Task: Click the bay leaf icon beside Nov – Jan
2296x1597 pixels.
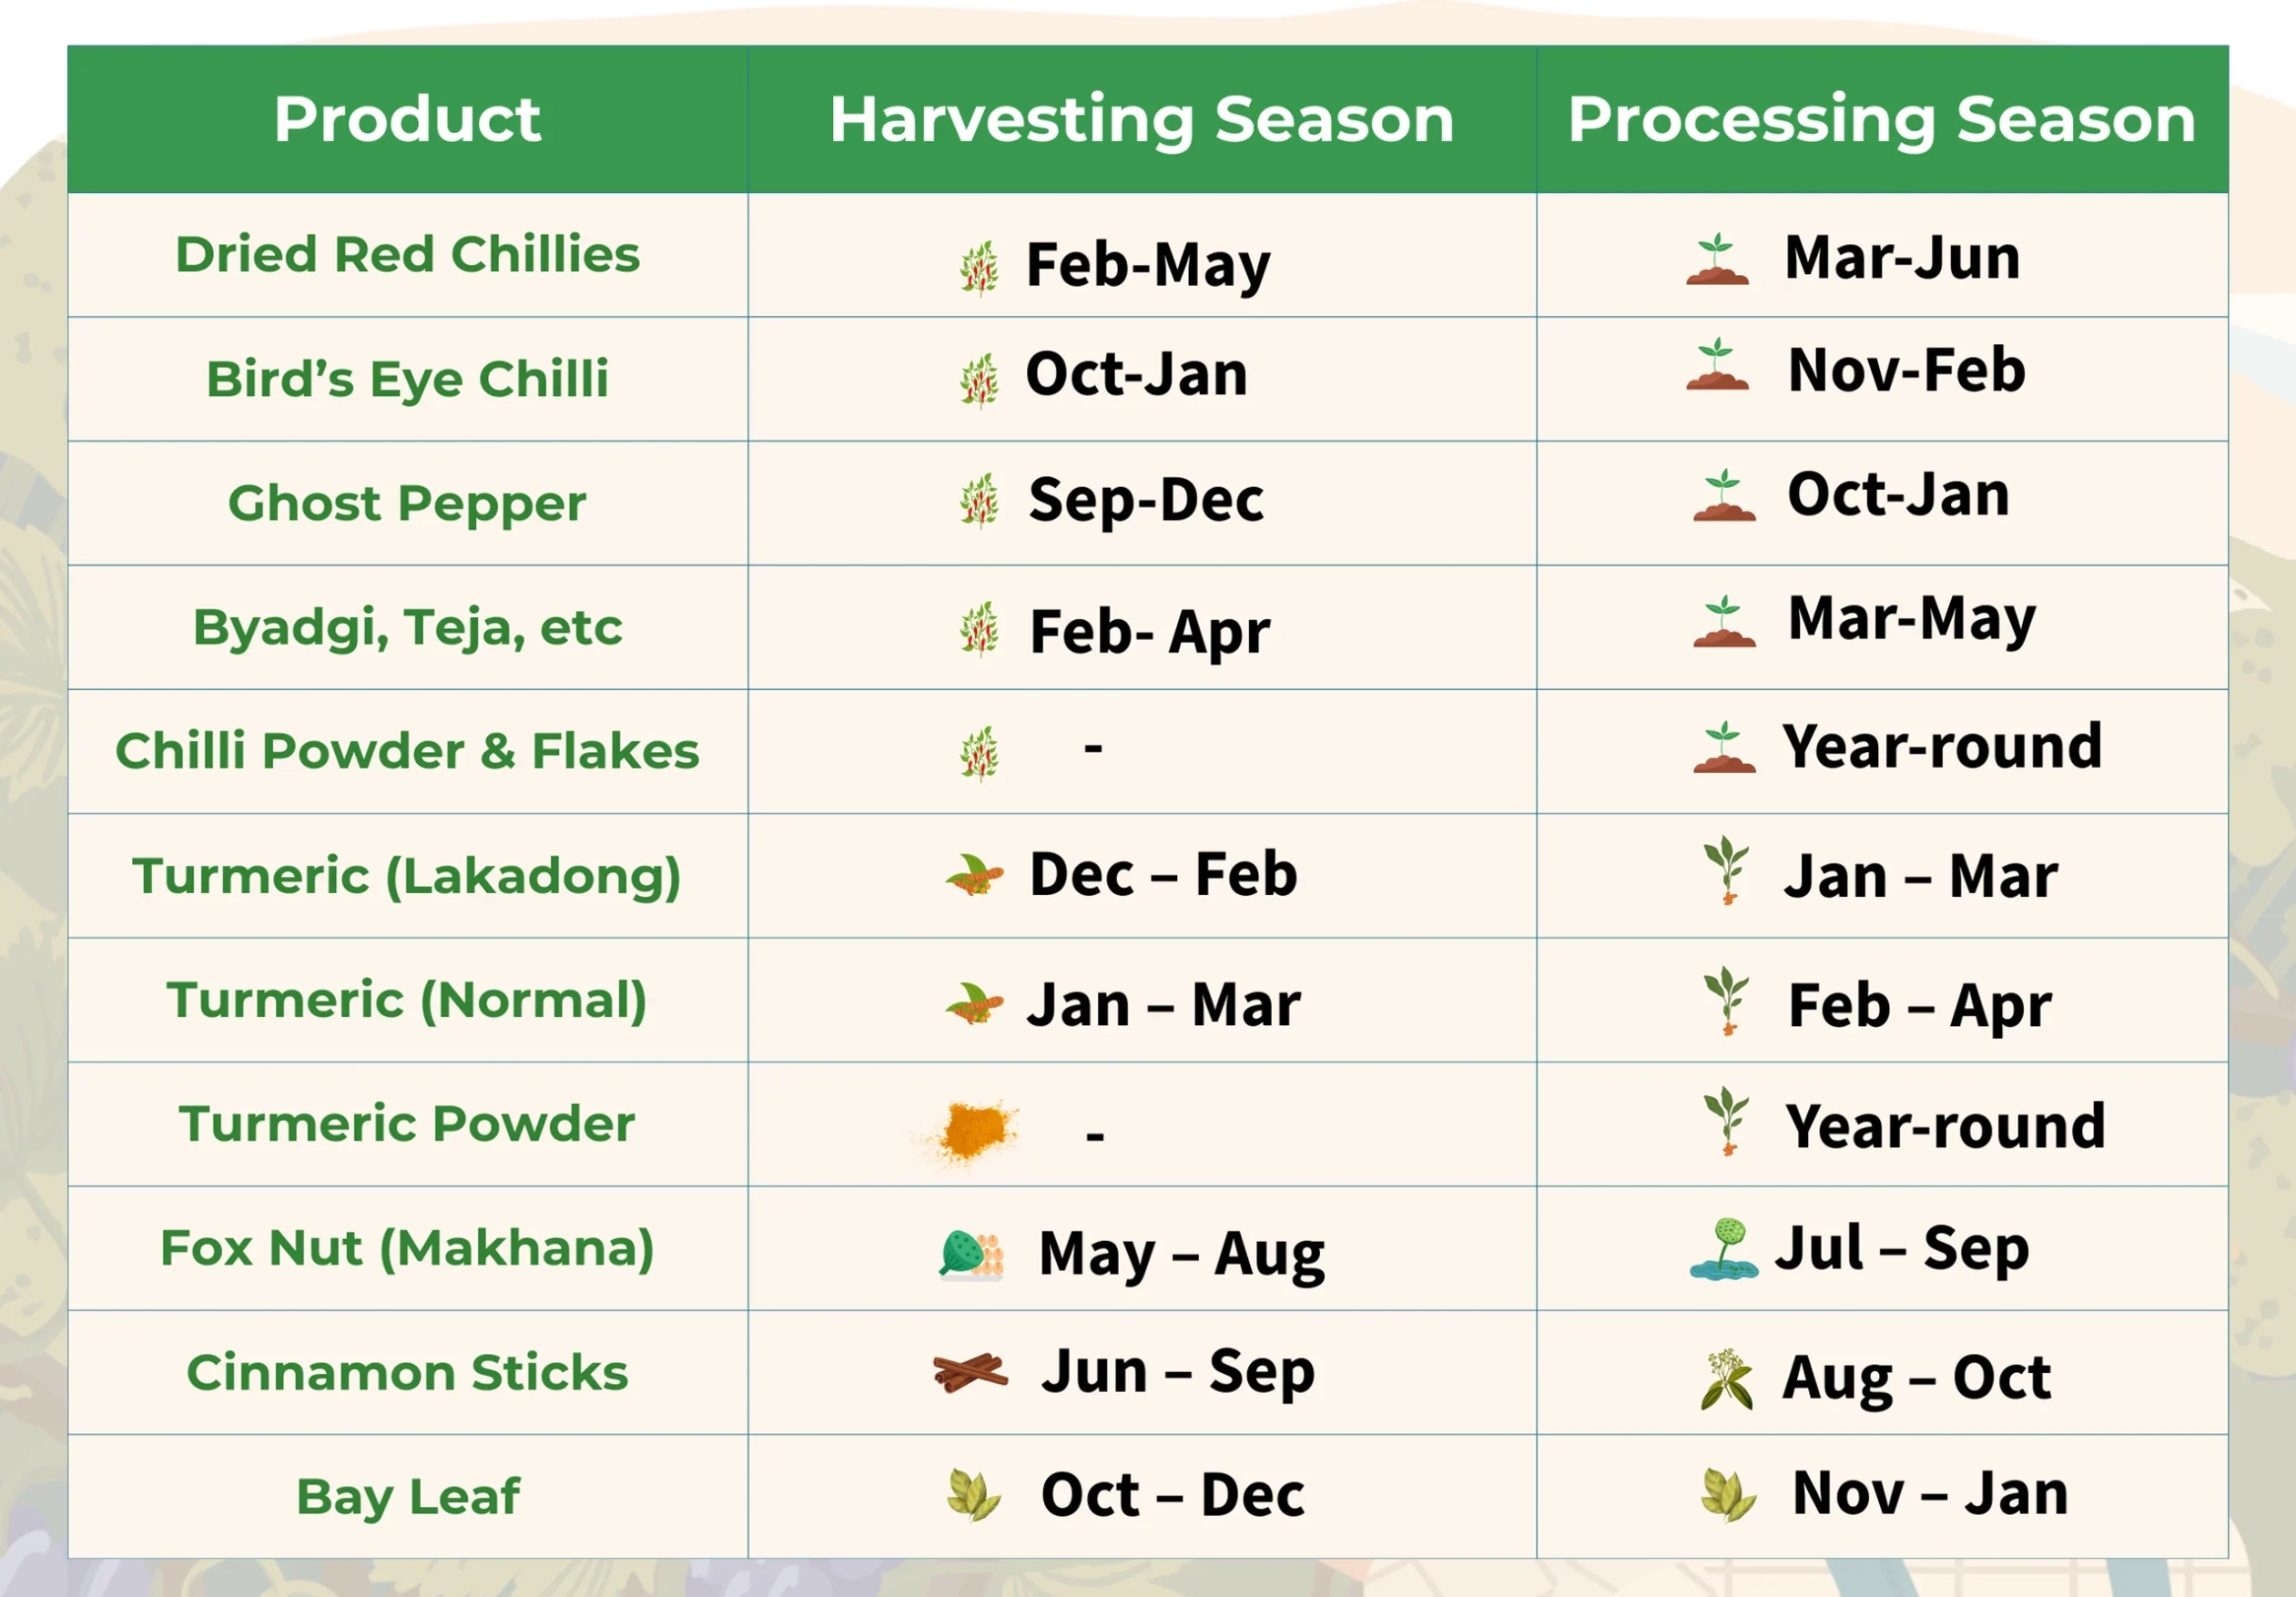Action: pos(1728,1495)
